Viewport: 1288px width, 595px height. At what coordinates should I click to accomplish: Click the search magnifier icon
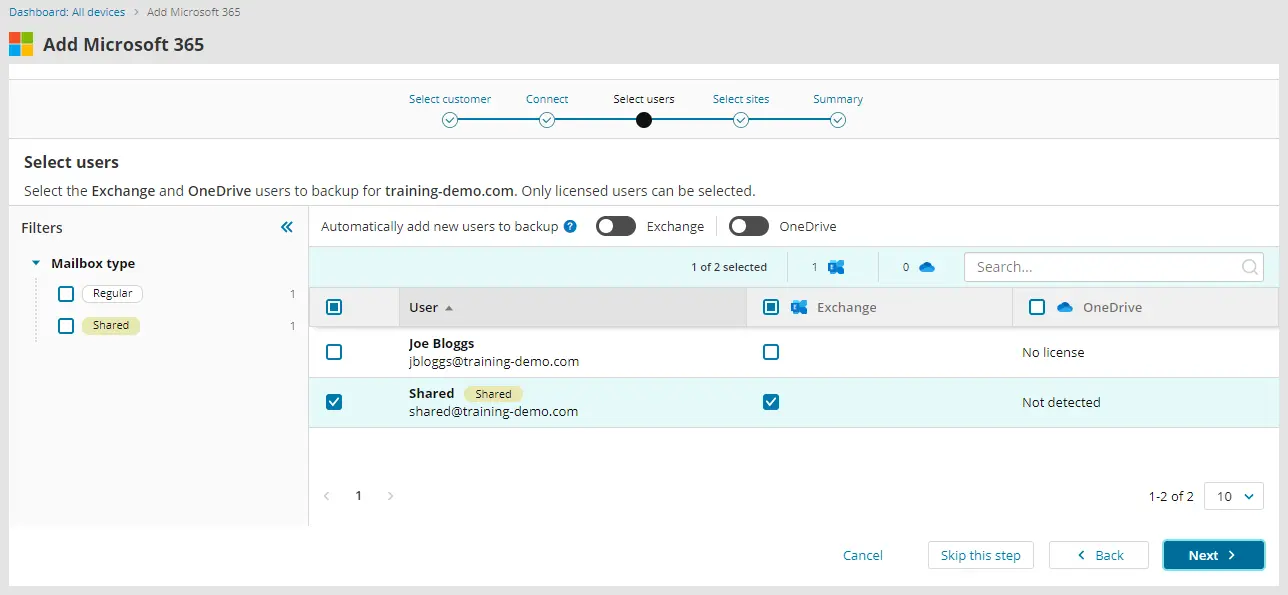tap(1249, 267)
